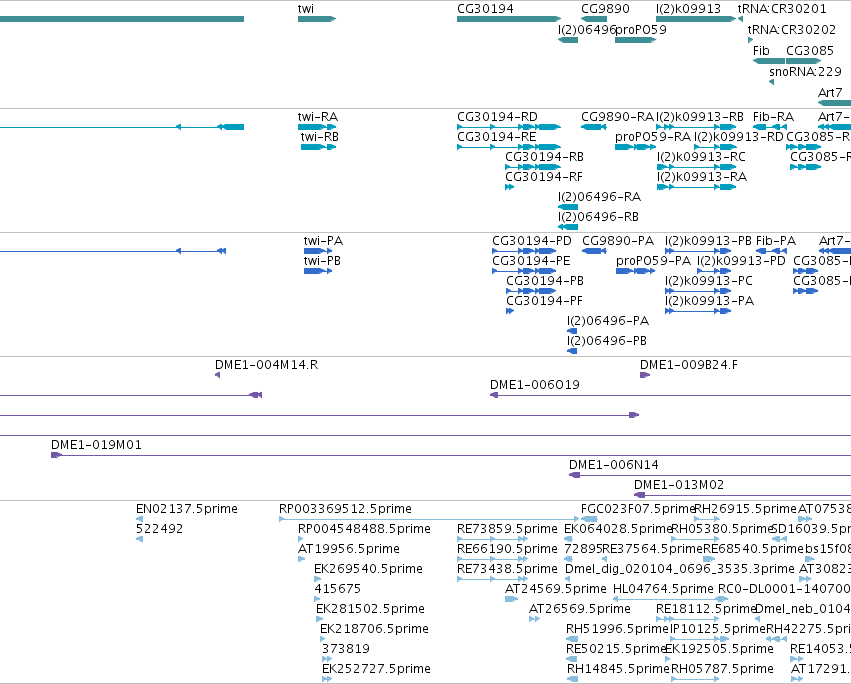851x684 pixels.
Task: Click the l(2)06496-PA protein label
Action: coord(608,321)
